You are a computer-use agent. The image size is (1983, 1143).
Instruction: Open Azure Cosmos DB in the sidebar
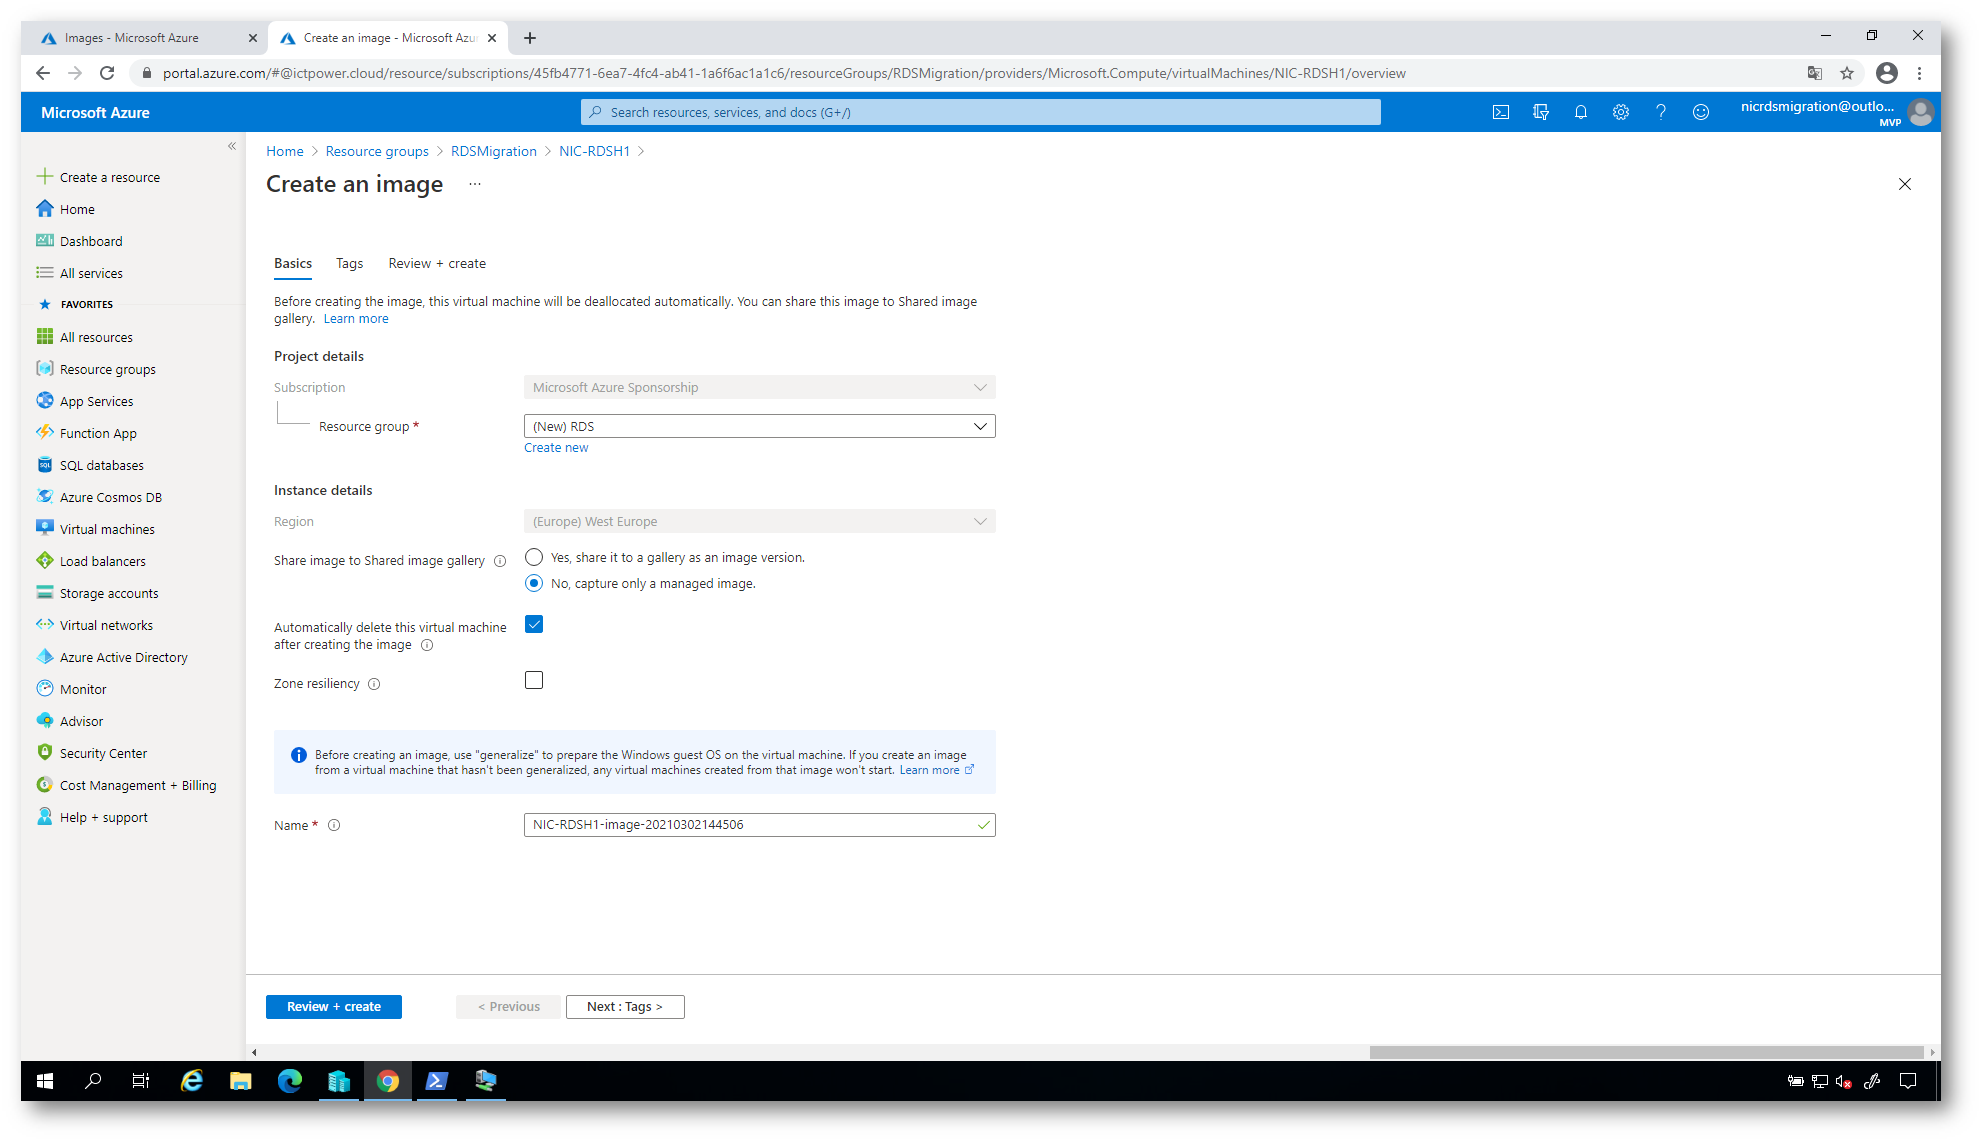point(110,497)
